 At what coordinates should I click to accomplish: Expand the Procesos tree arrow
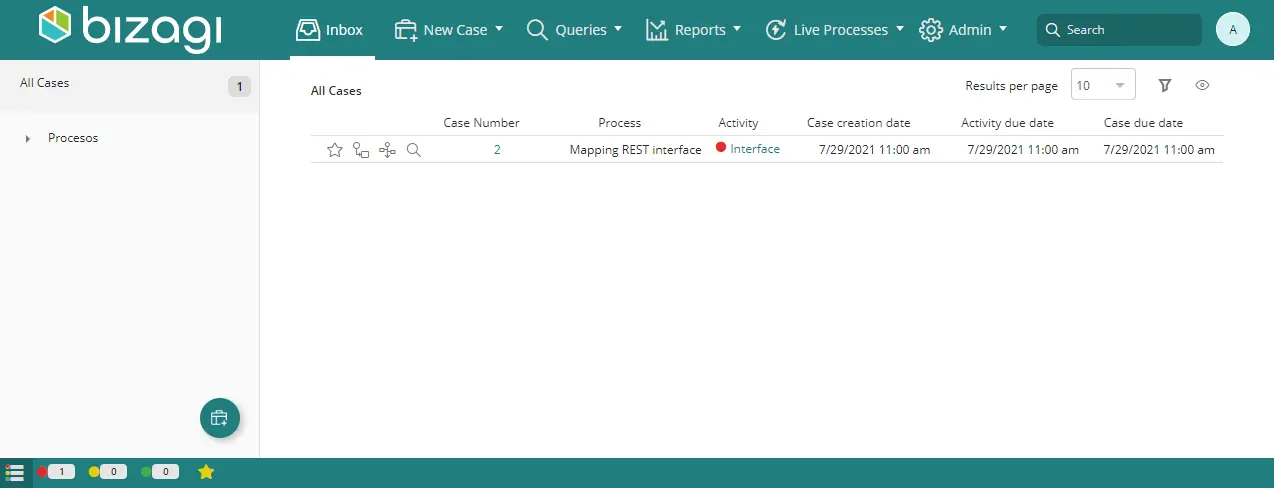tap(28, 139)
